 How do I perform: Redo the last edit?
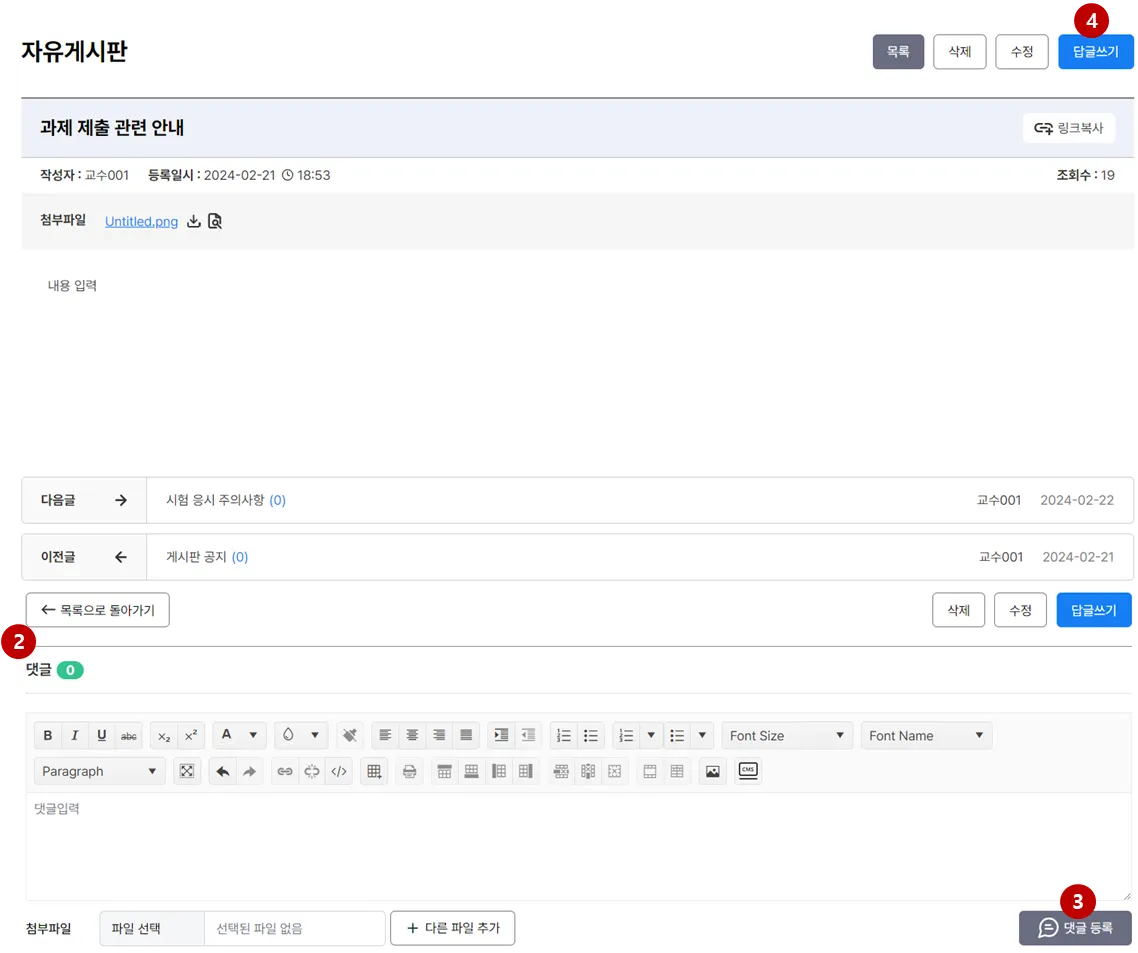coord(250,771)
